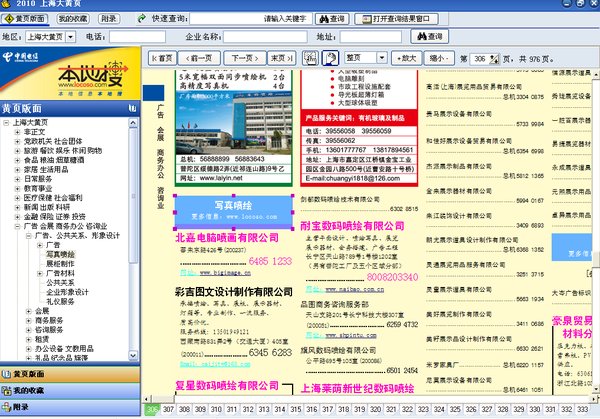Expand the 教育事业 node

tap(17, 189)
